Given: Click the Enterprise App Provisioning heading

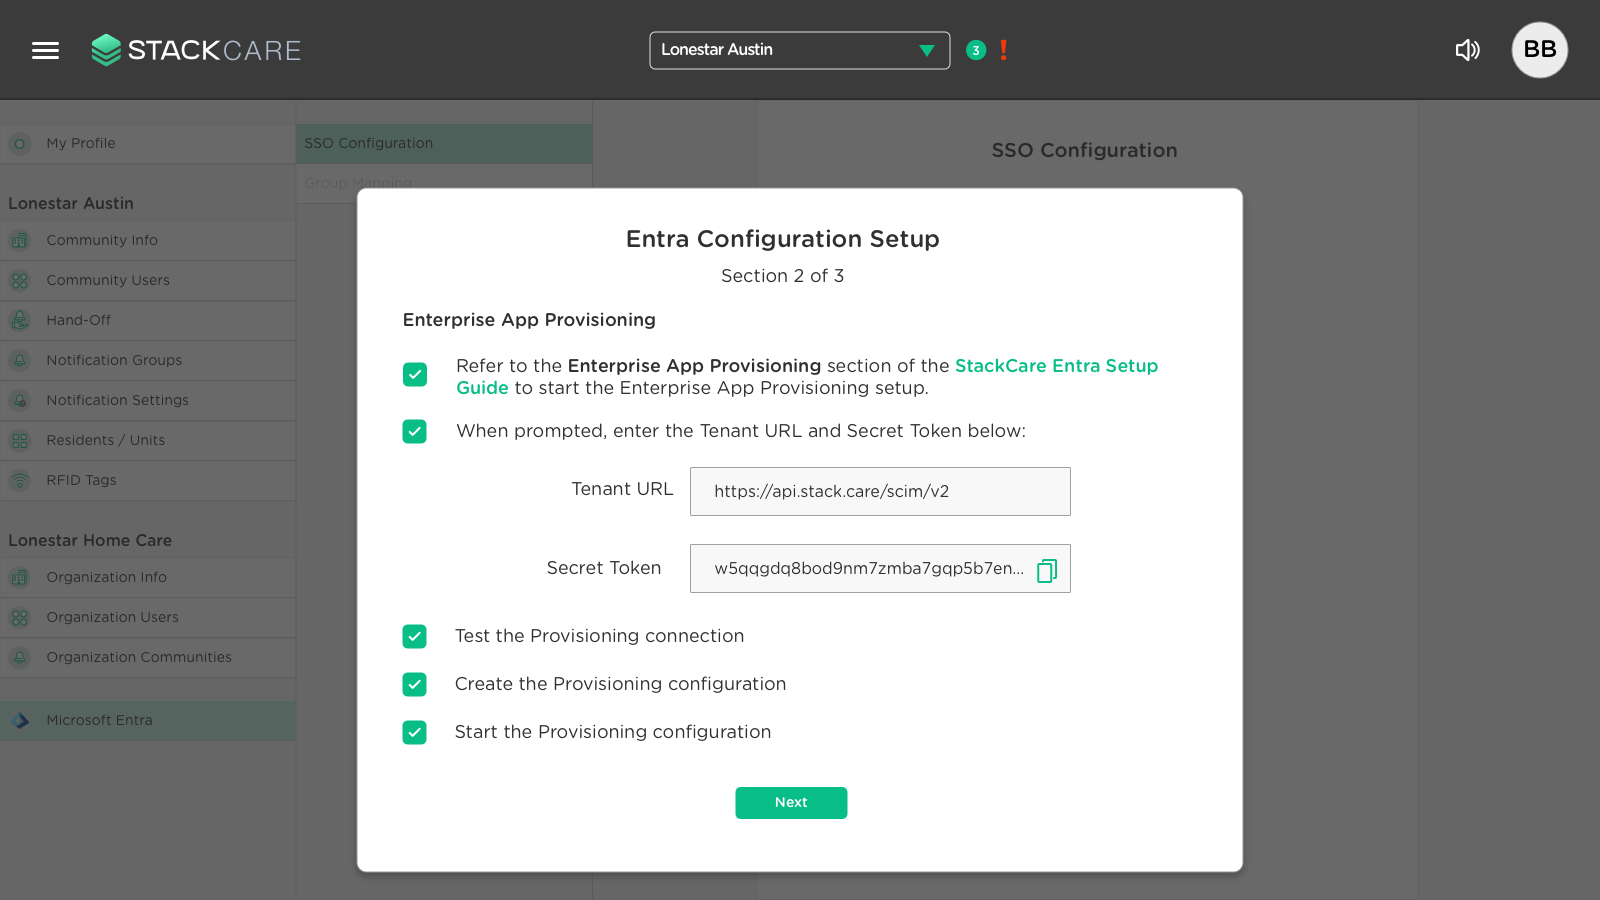Looking at the screenshot, I should tap(529, 320).
